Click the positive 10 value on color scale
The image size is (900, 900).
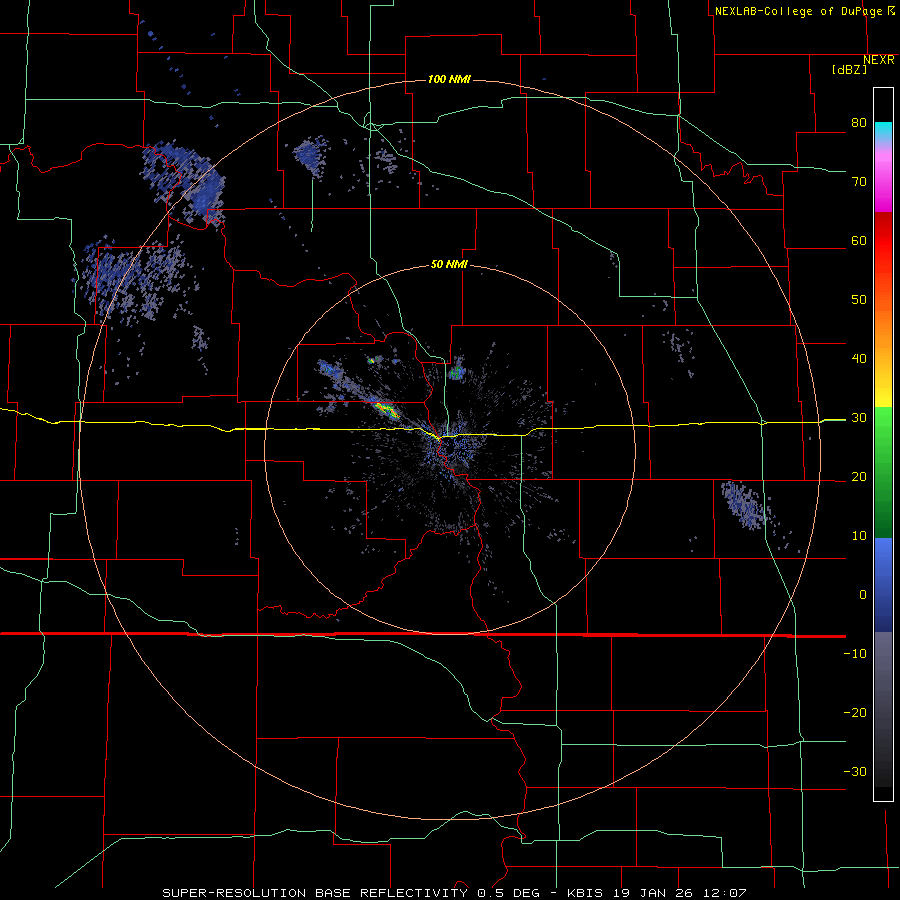859,536
